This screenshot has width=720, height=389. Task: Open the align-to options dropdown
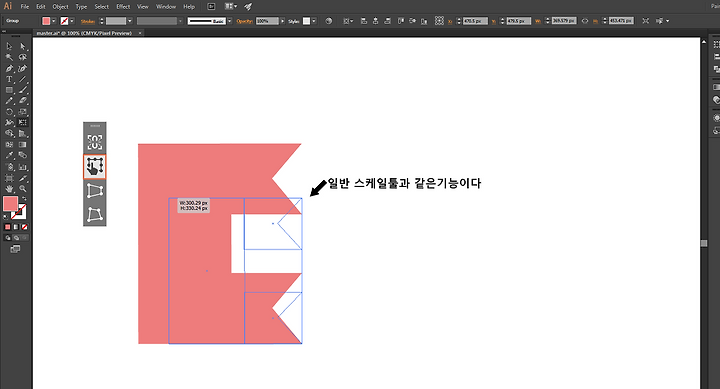[348, 21]
